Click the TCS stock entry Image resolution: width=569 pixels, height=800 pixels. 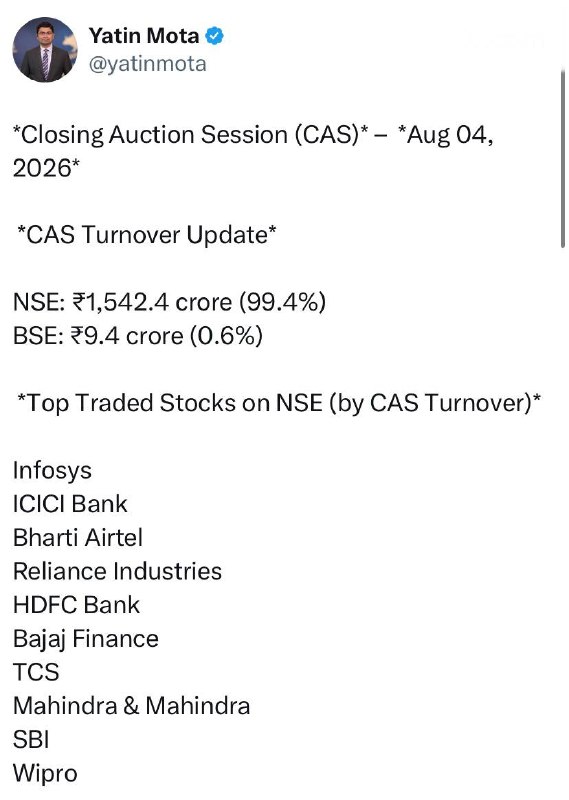pos(36,672)
